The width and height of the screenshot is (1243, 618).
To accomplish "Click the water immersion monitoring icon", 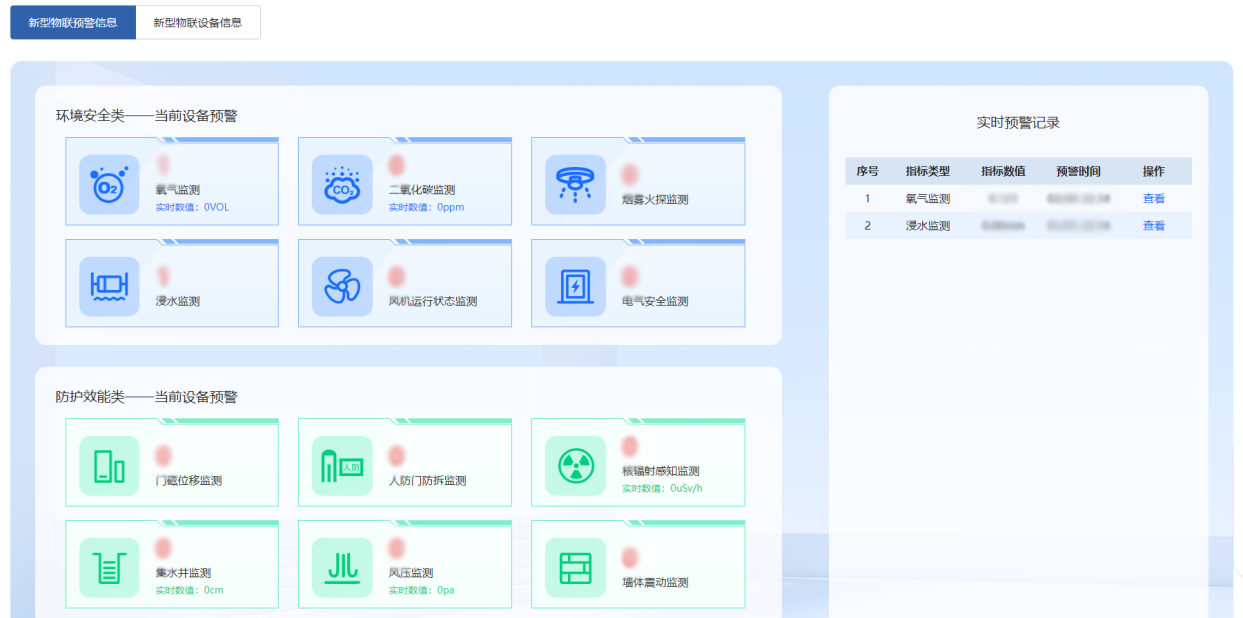I will (109, 286).
